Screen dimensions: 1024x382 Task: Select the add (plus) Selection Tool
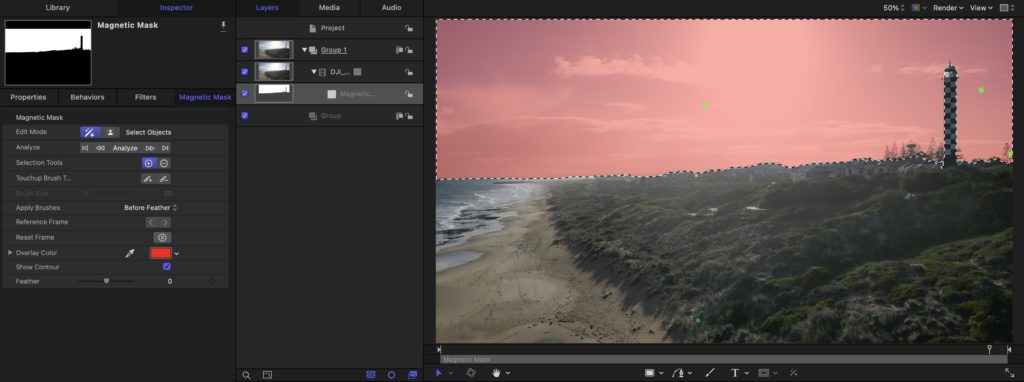click(149, 163)
